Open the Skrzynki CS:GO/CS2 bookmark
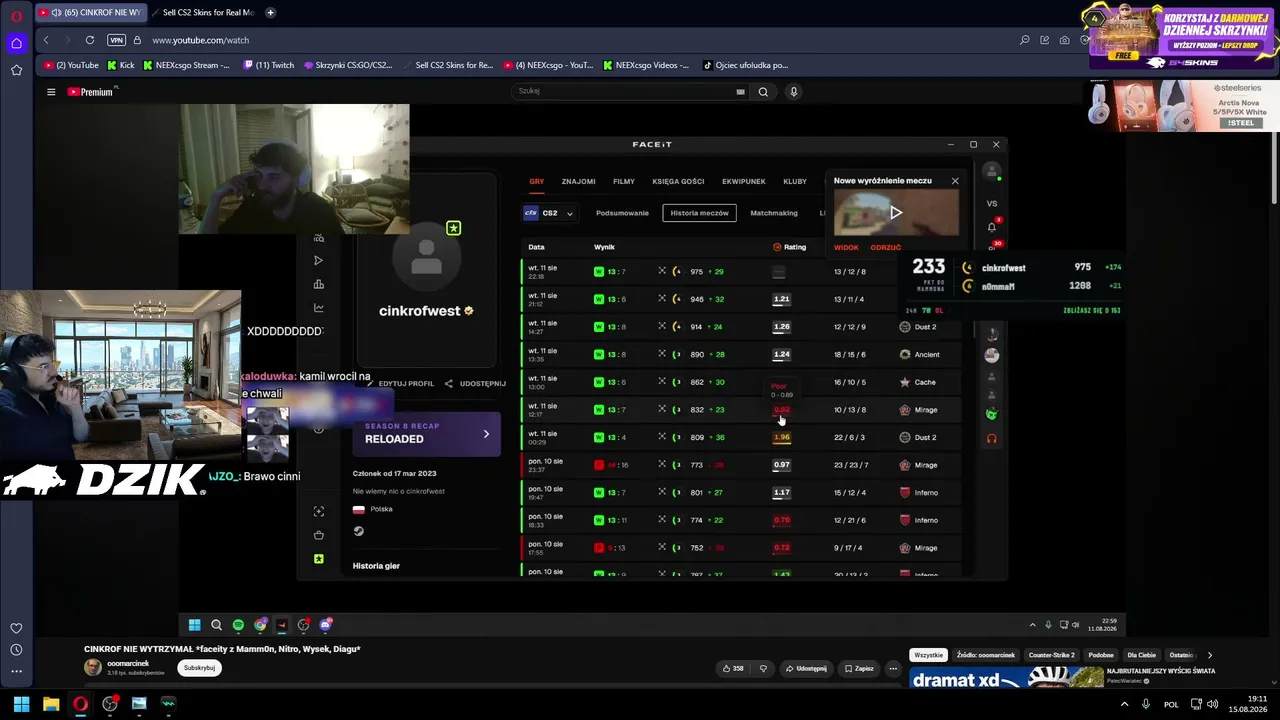 (x=347, y=65)
